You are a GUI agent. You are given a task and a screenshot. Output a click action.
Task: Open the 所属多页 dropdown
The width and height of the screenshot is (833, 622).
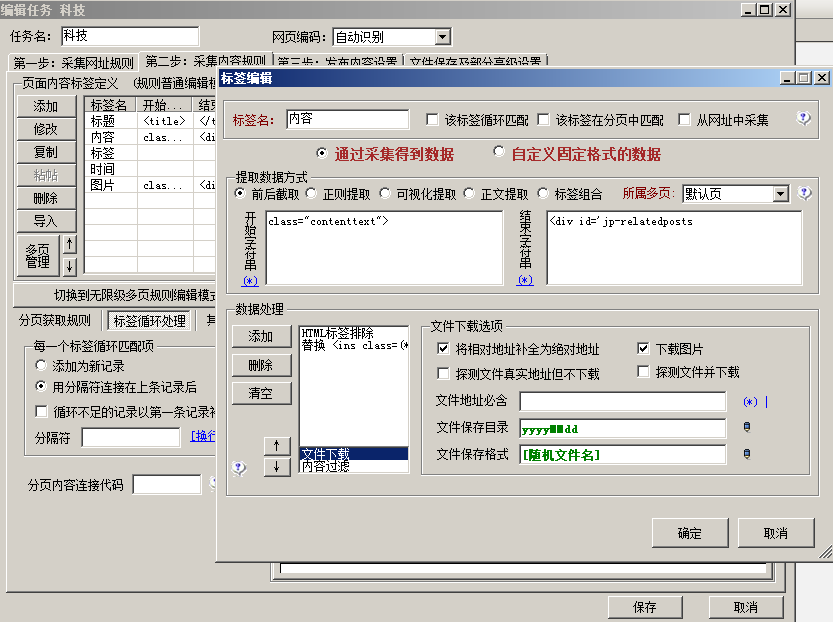click(780, 194)
